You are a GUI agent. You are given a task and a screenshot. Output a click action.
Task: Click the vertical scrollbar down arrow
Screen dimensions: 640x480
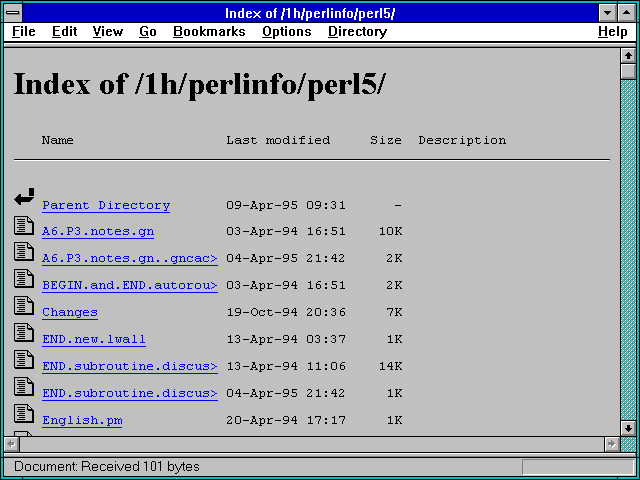(628, 428)
